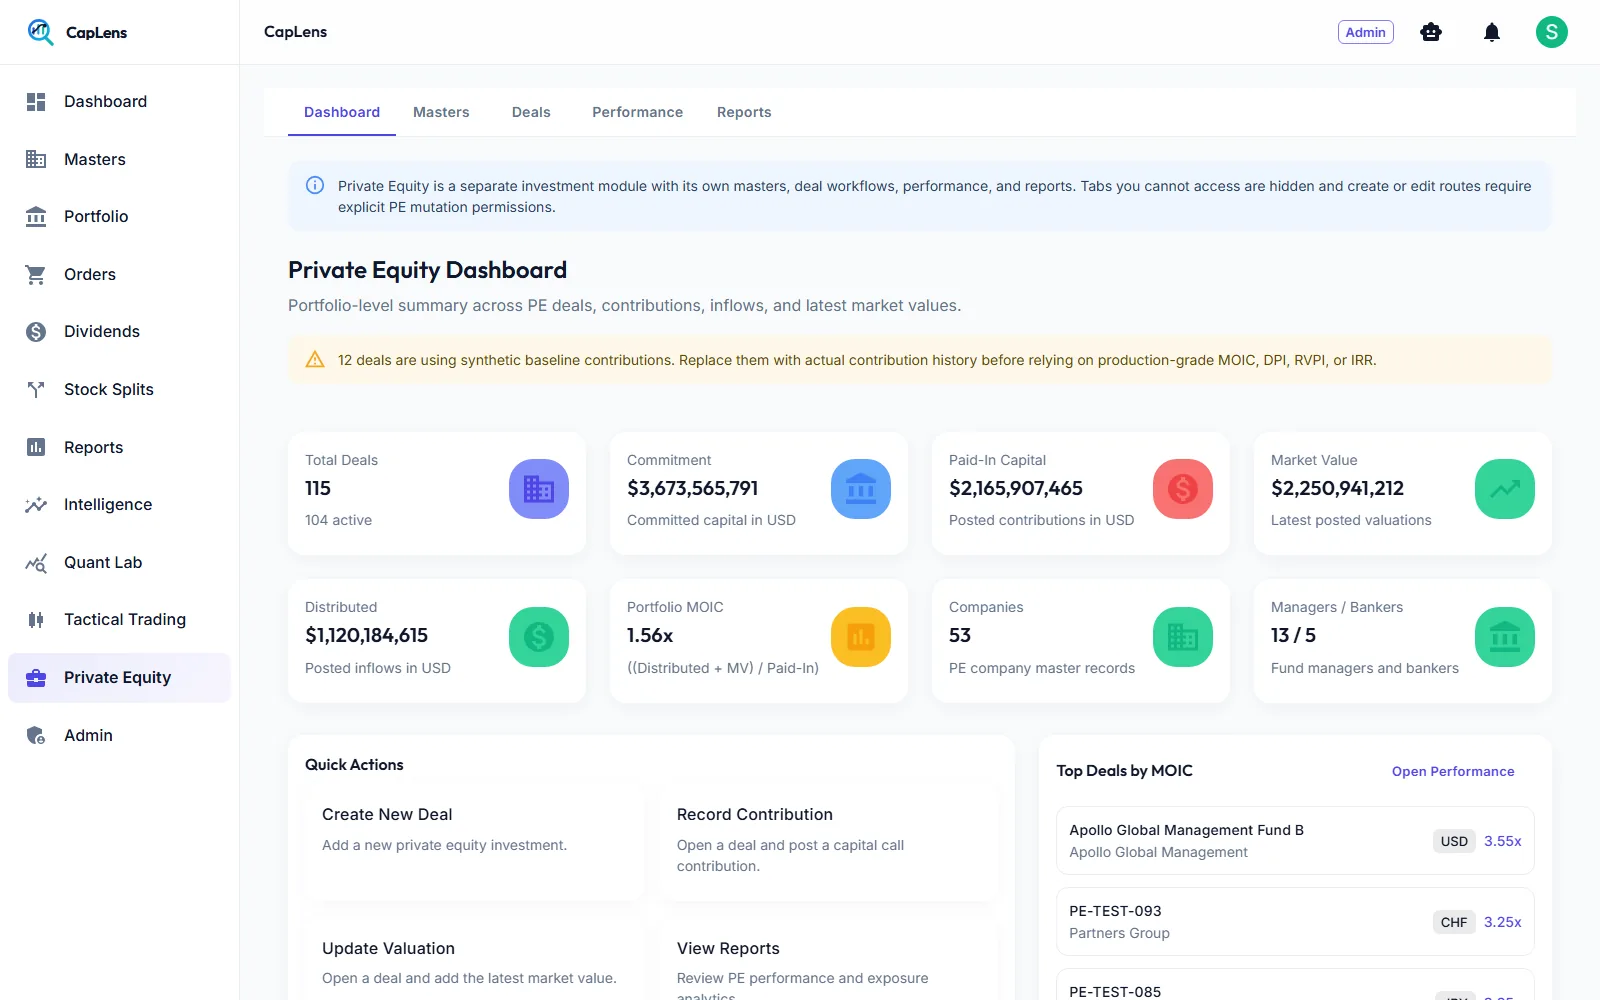Viewport: 1600px width, 1000px height.
Task: Click the Record Contribution quick action
Action: 829,842
